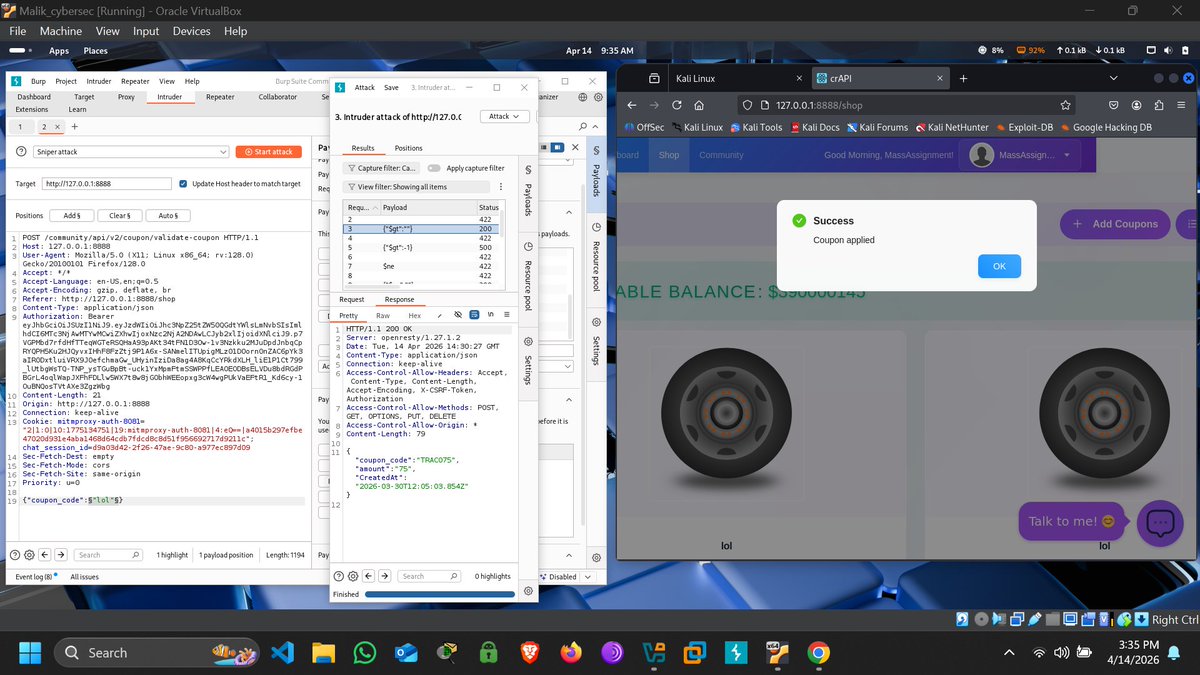Viewport: 1200px width, 675px height.
Task: Click into the Target URL field
Action: click(107, 184)
